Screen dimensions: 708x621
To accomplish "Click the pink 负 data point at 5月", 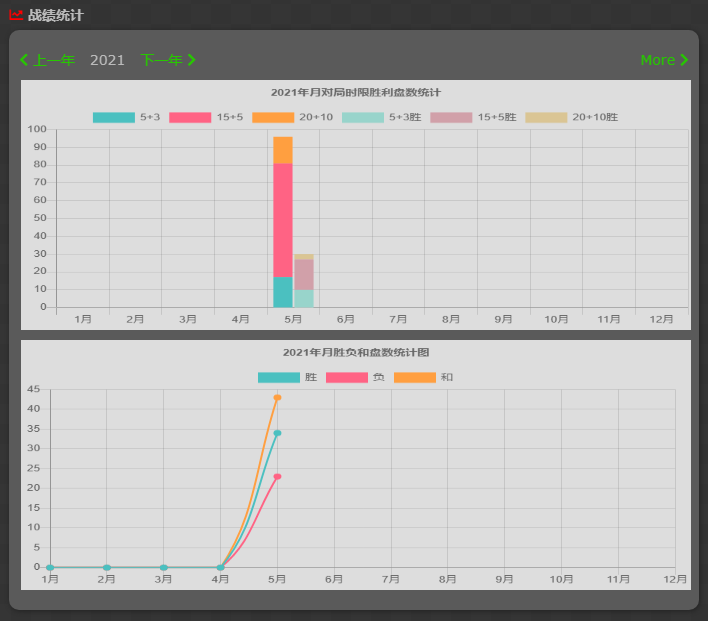I will (277, 476).
